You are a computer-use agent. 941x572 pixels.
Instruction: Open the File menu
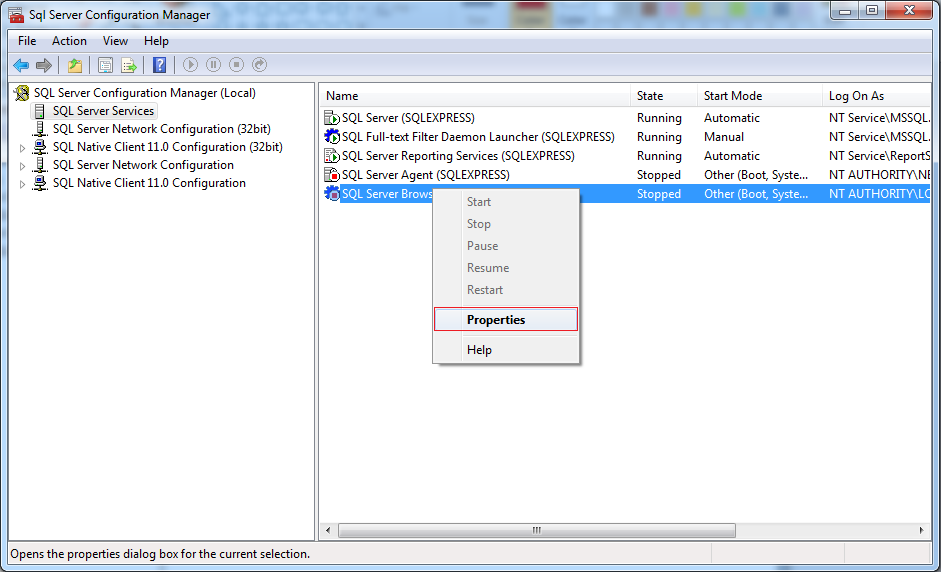(x=27, y=41)
